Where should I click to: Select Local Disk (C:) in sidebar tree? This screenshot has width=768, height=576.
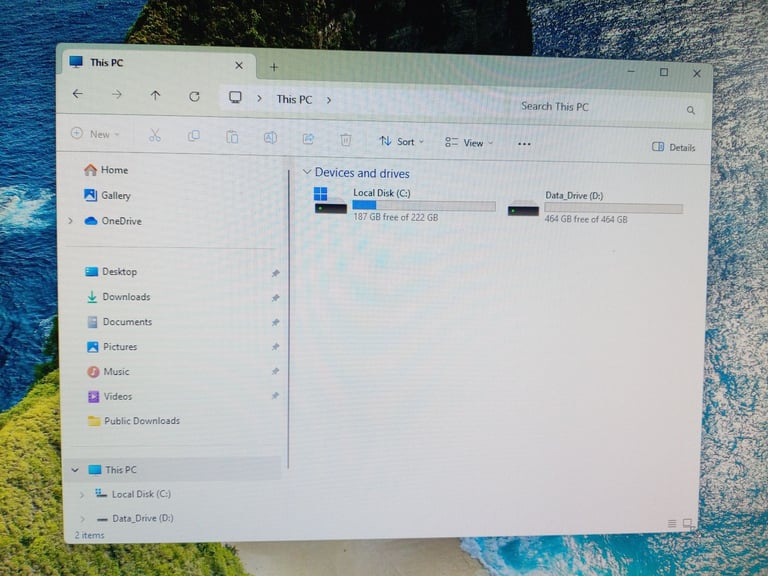point(133,494)
